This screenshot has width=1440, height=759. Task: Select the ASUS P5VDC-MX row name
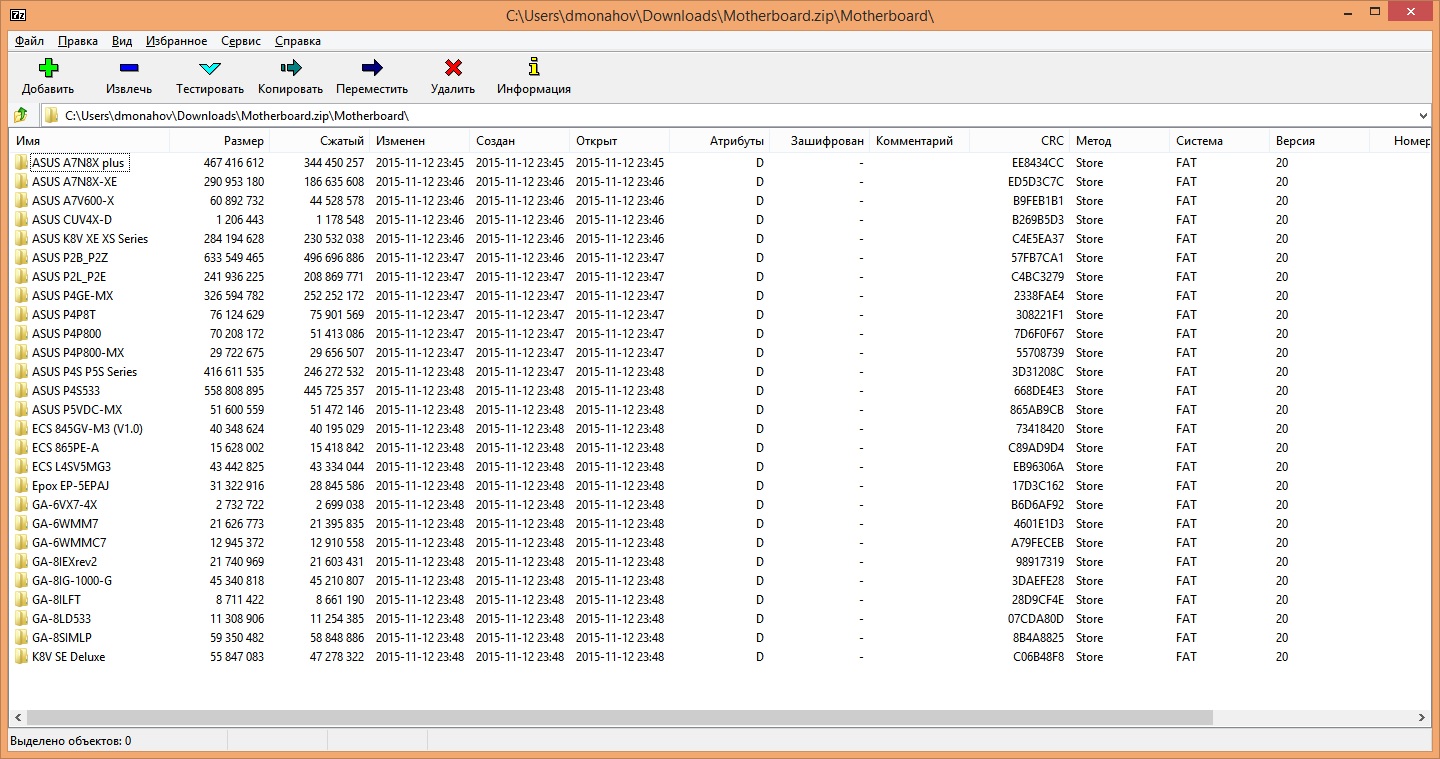77,409
